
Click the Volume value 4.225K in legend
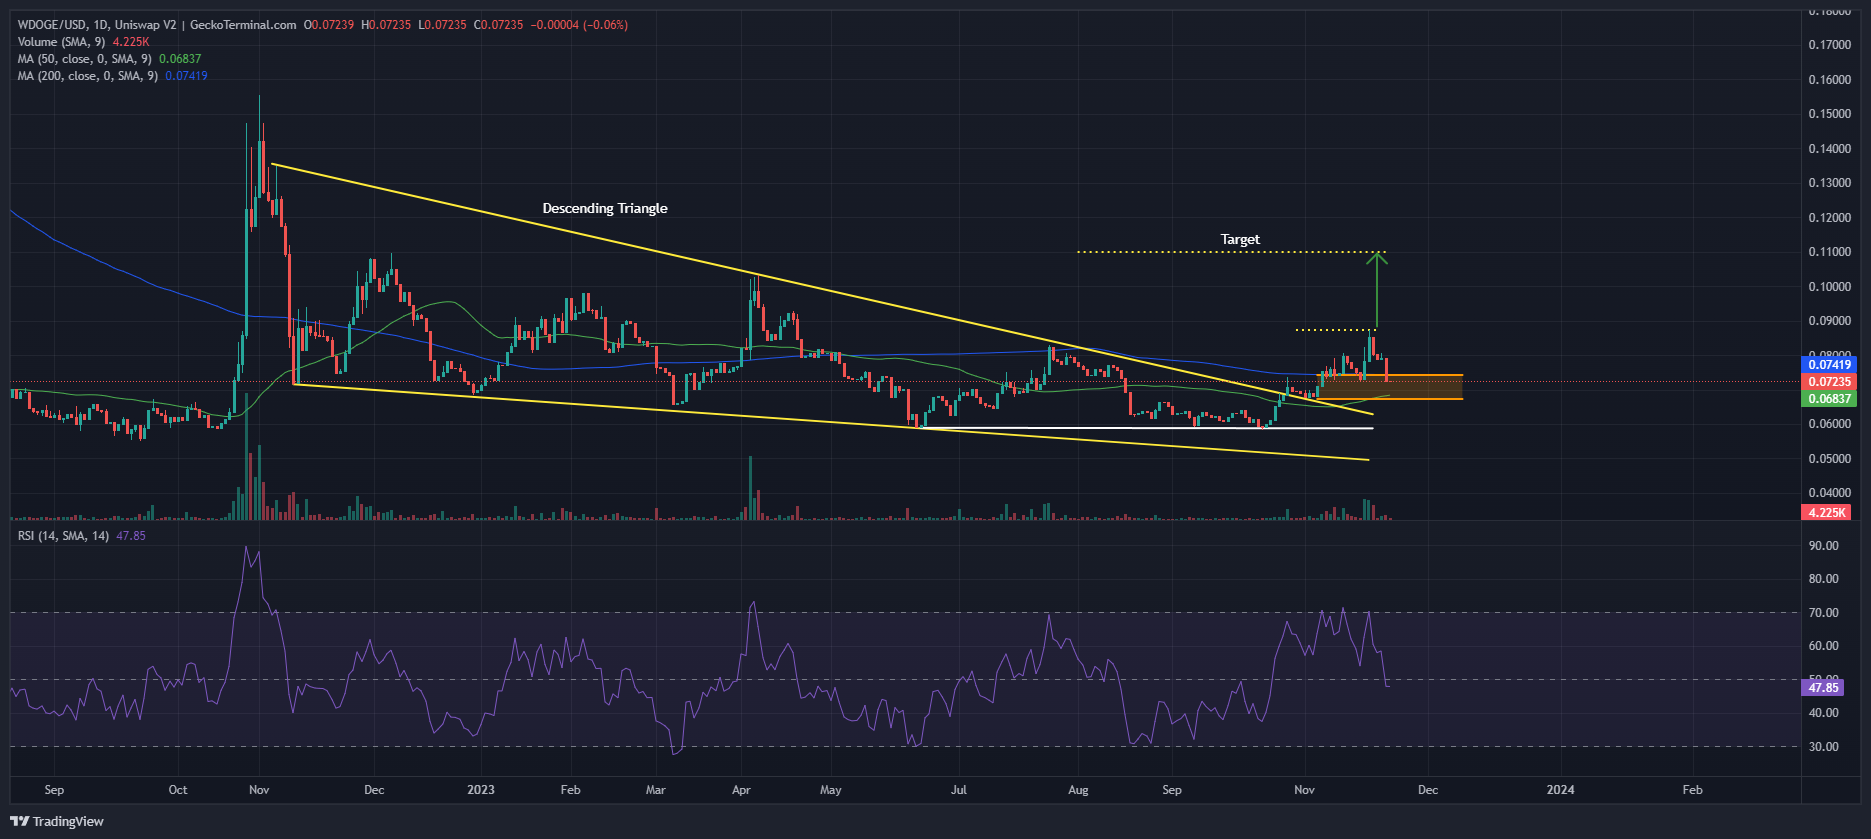131,42
